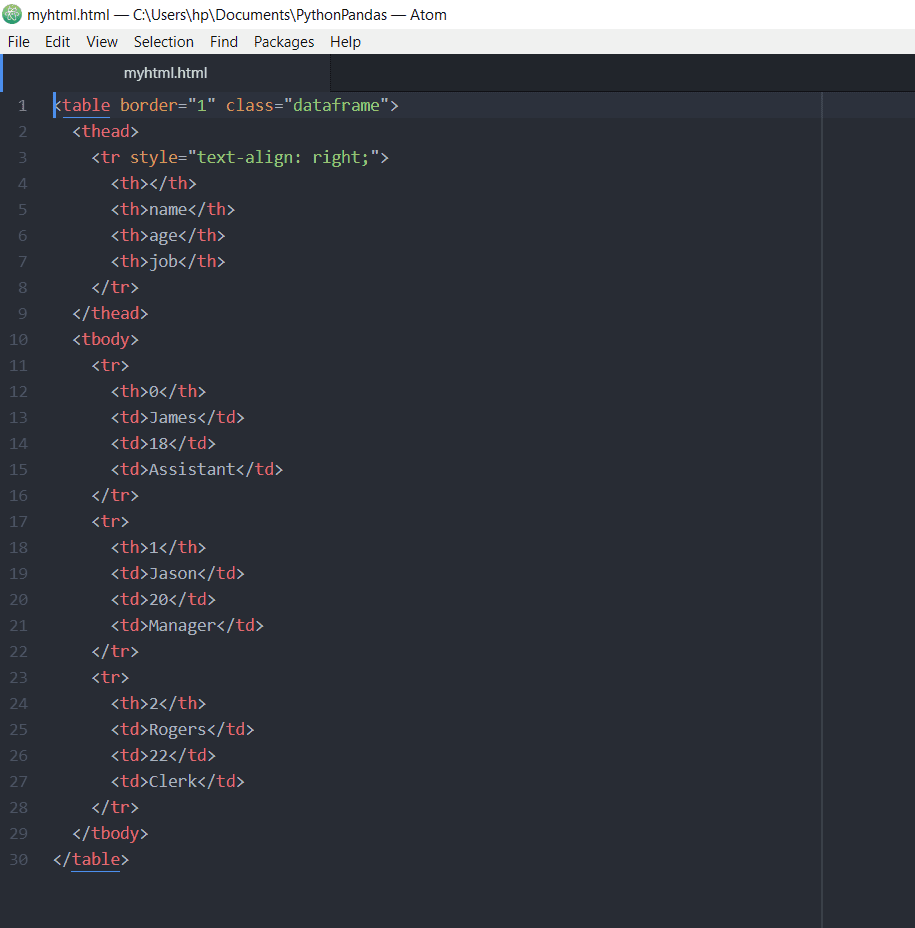This screenshot has height=928, width=915.
Task: Click the "age" header text
Action: tap(163, 236)
